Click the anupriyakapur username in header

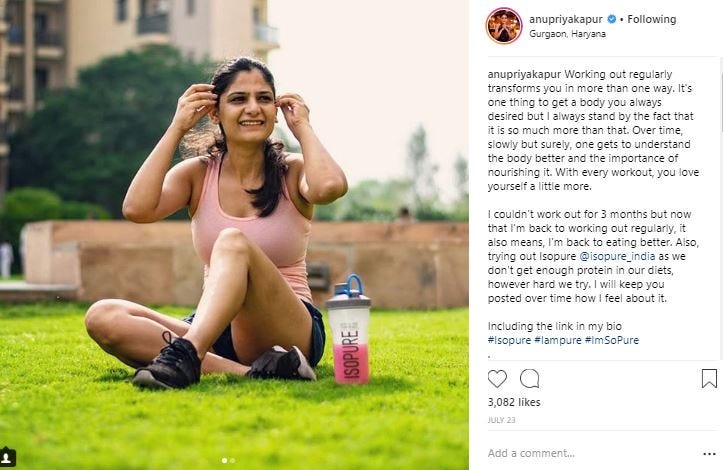point(566,19)
